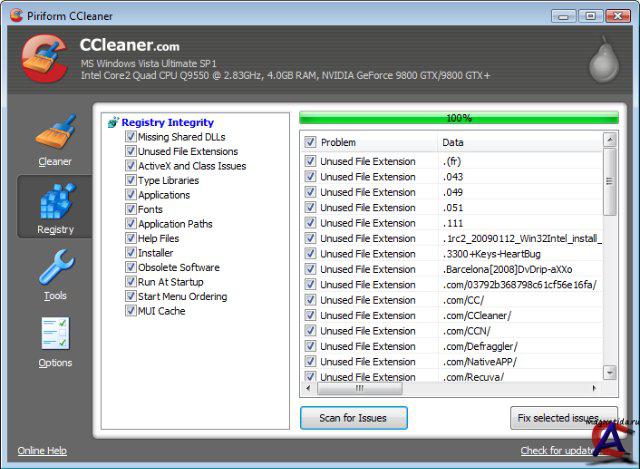Maximize the Piriform CCleaner window

point(590,16)
